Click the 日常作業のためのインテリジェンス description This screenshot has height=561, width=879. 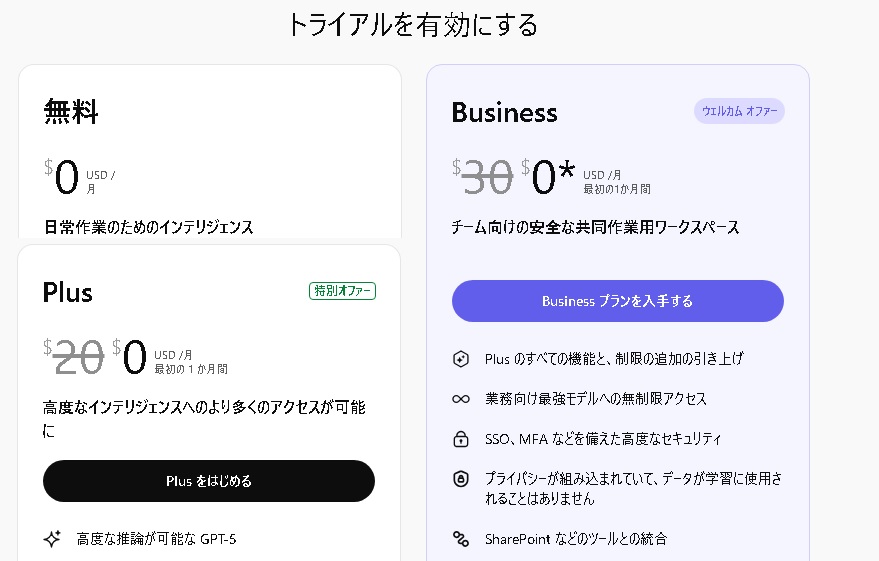coord(148,227)
